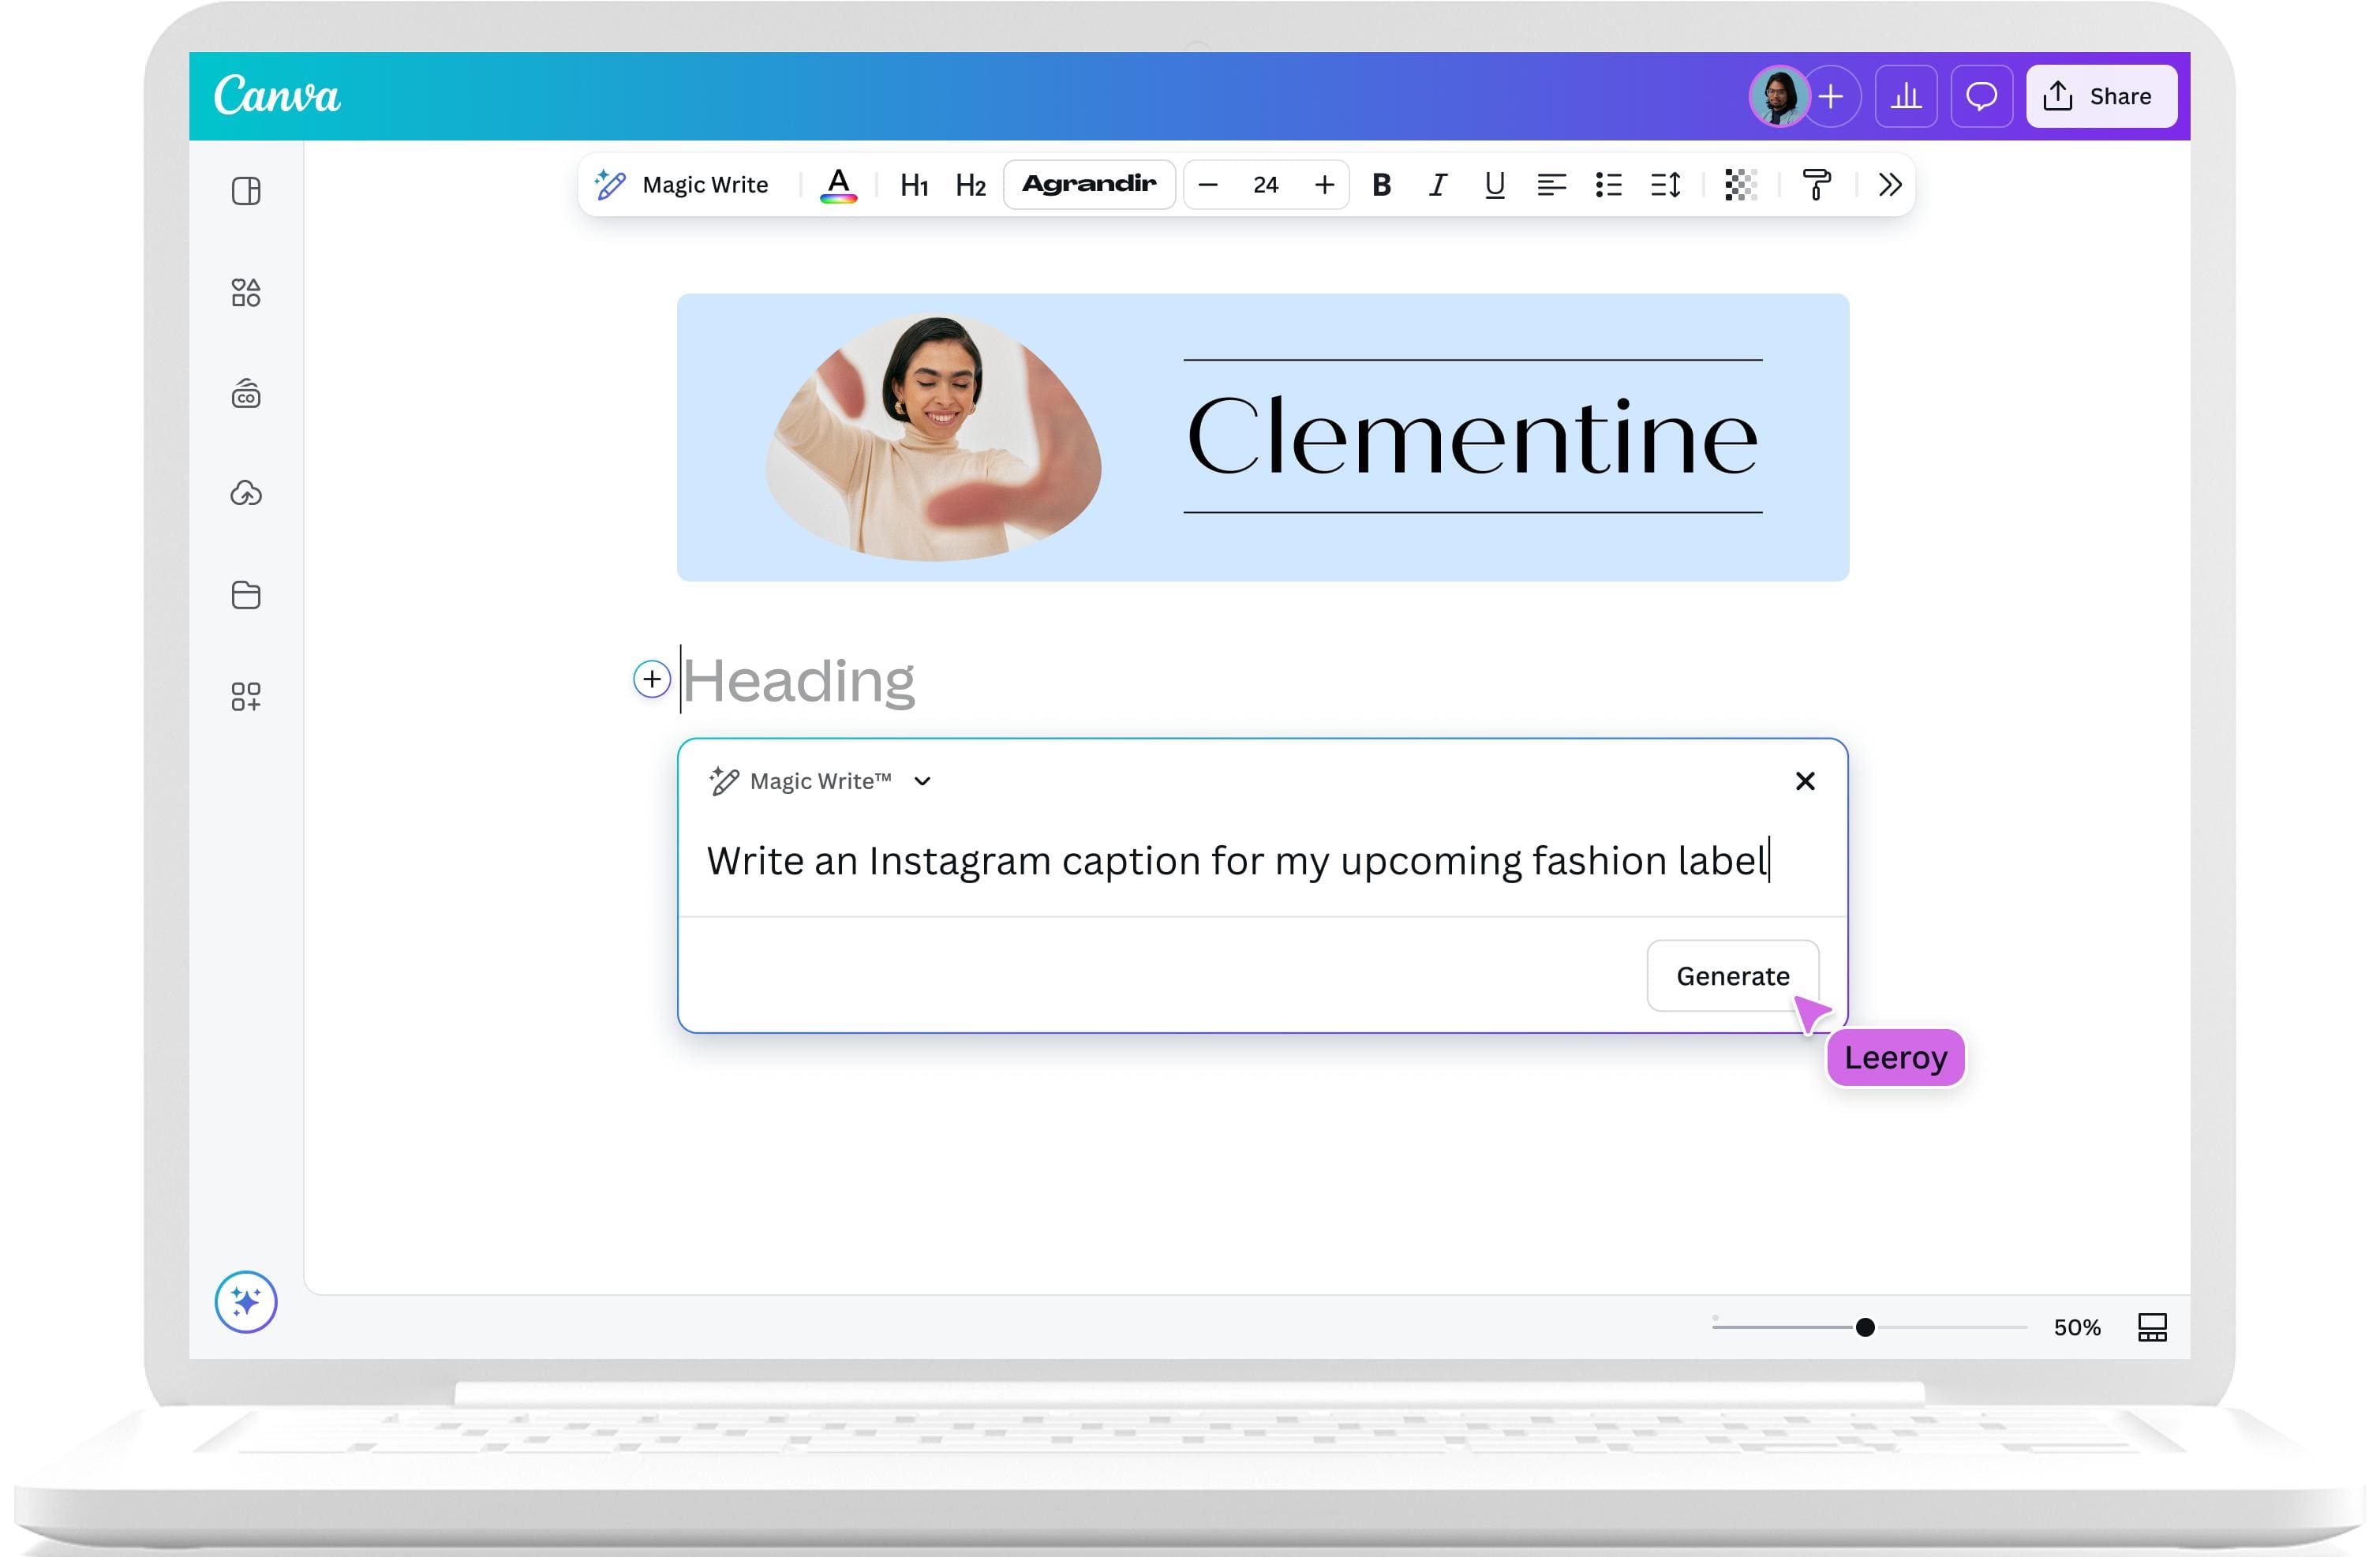
Task: Apply Heading 2 style
Action: pos(971,185)
